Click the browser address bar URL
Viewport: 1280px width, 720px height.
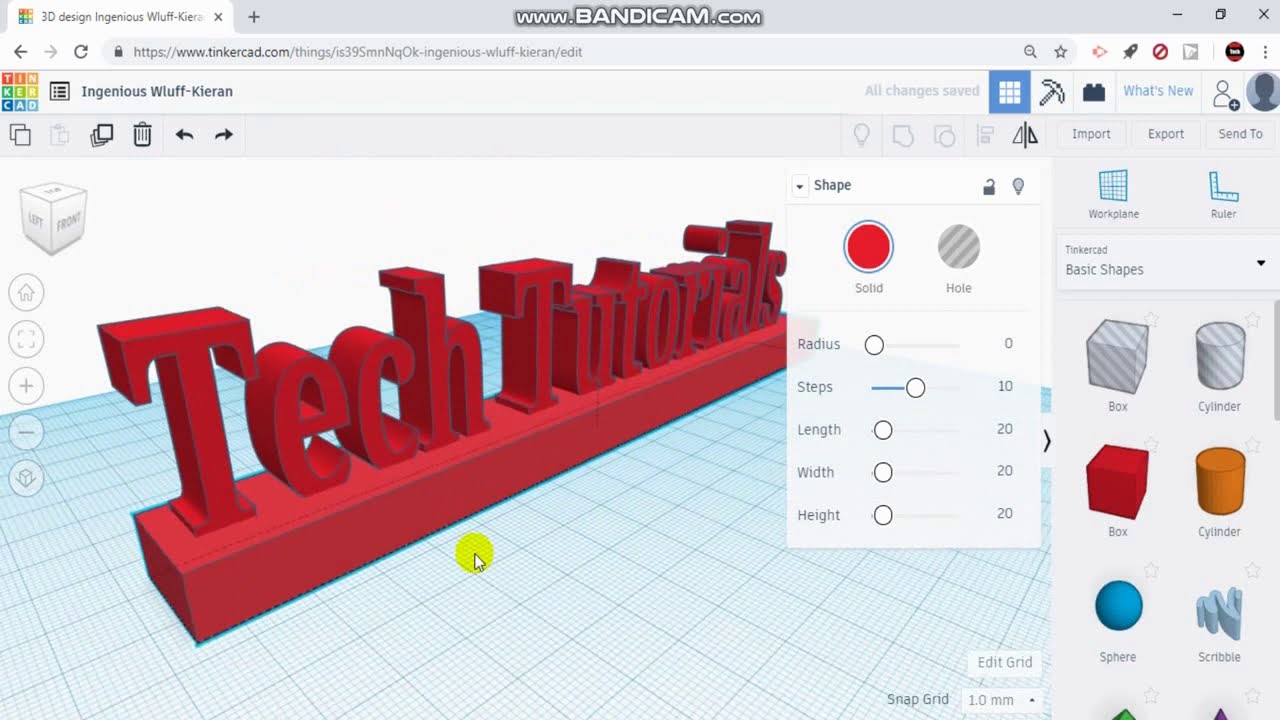pyautogui.click(x=357, y=52)
